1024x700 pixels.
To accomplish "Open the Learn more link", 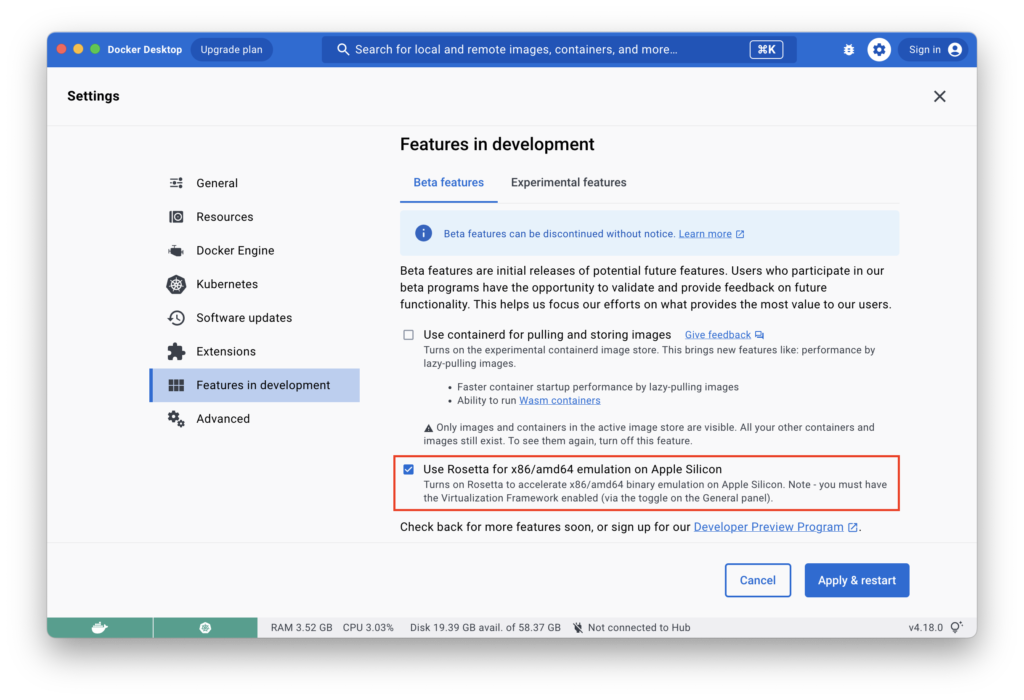I will point(705,234).
